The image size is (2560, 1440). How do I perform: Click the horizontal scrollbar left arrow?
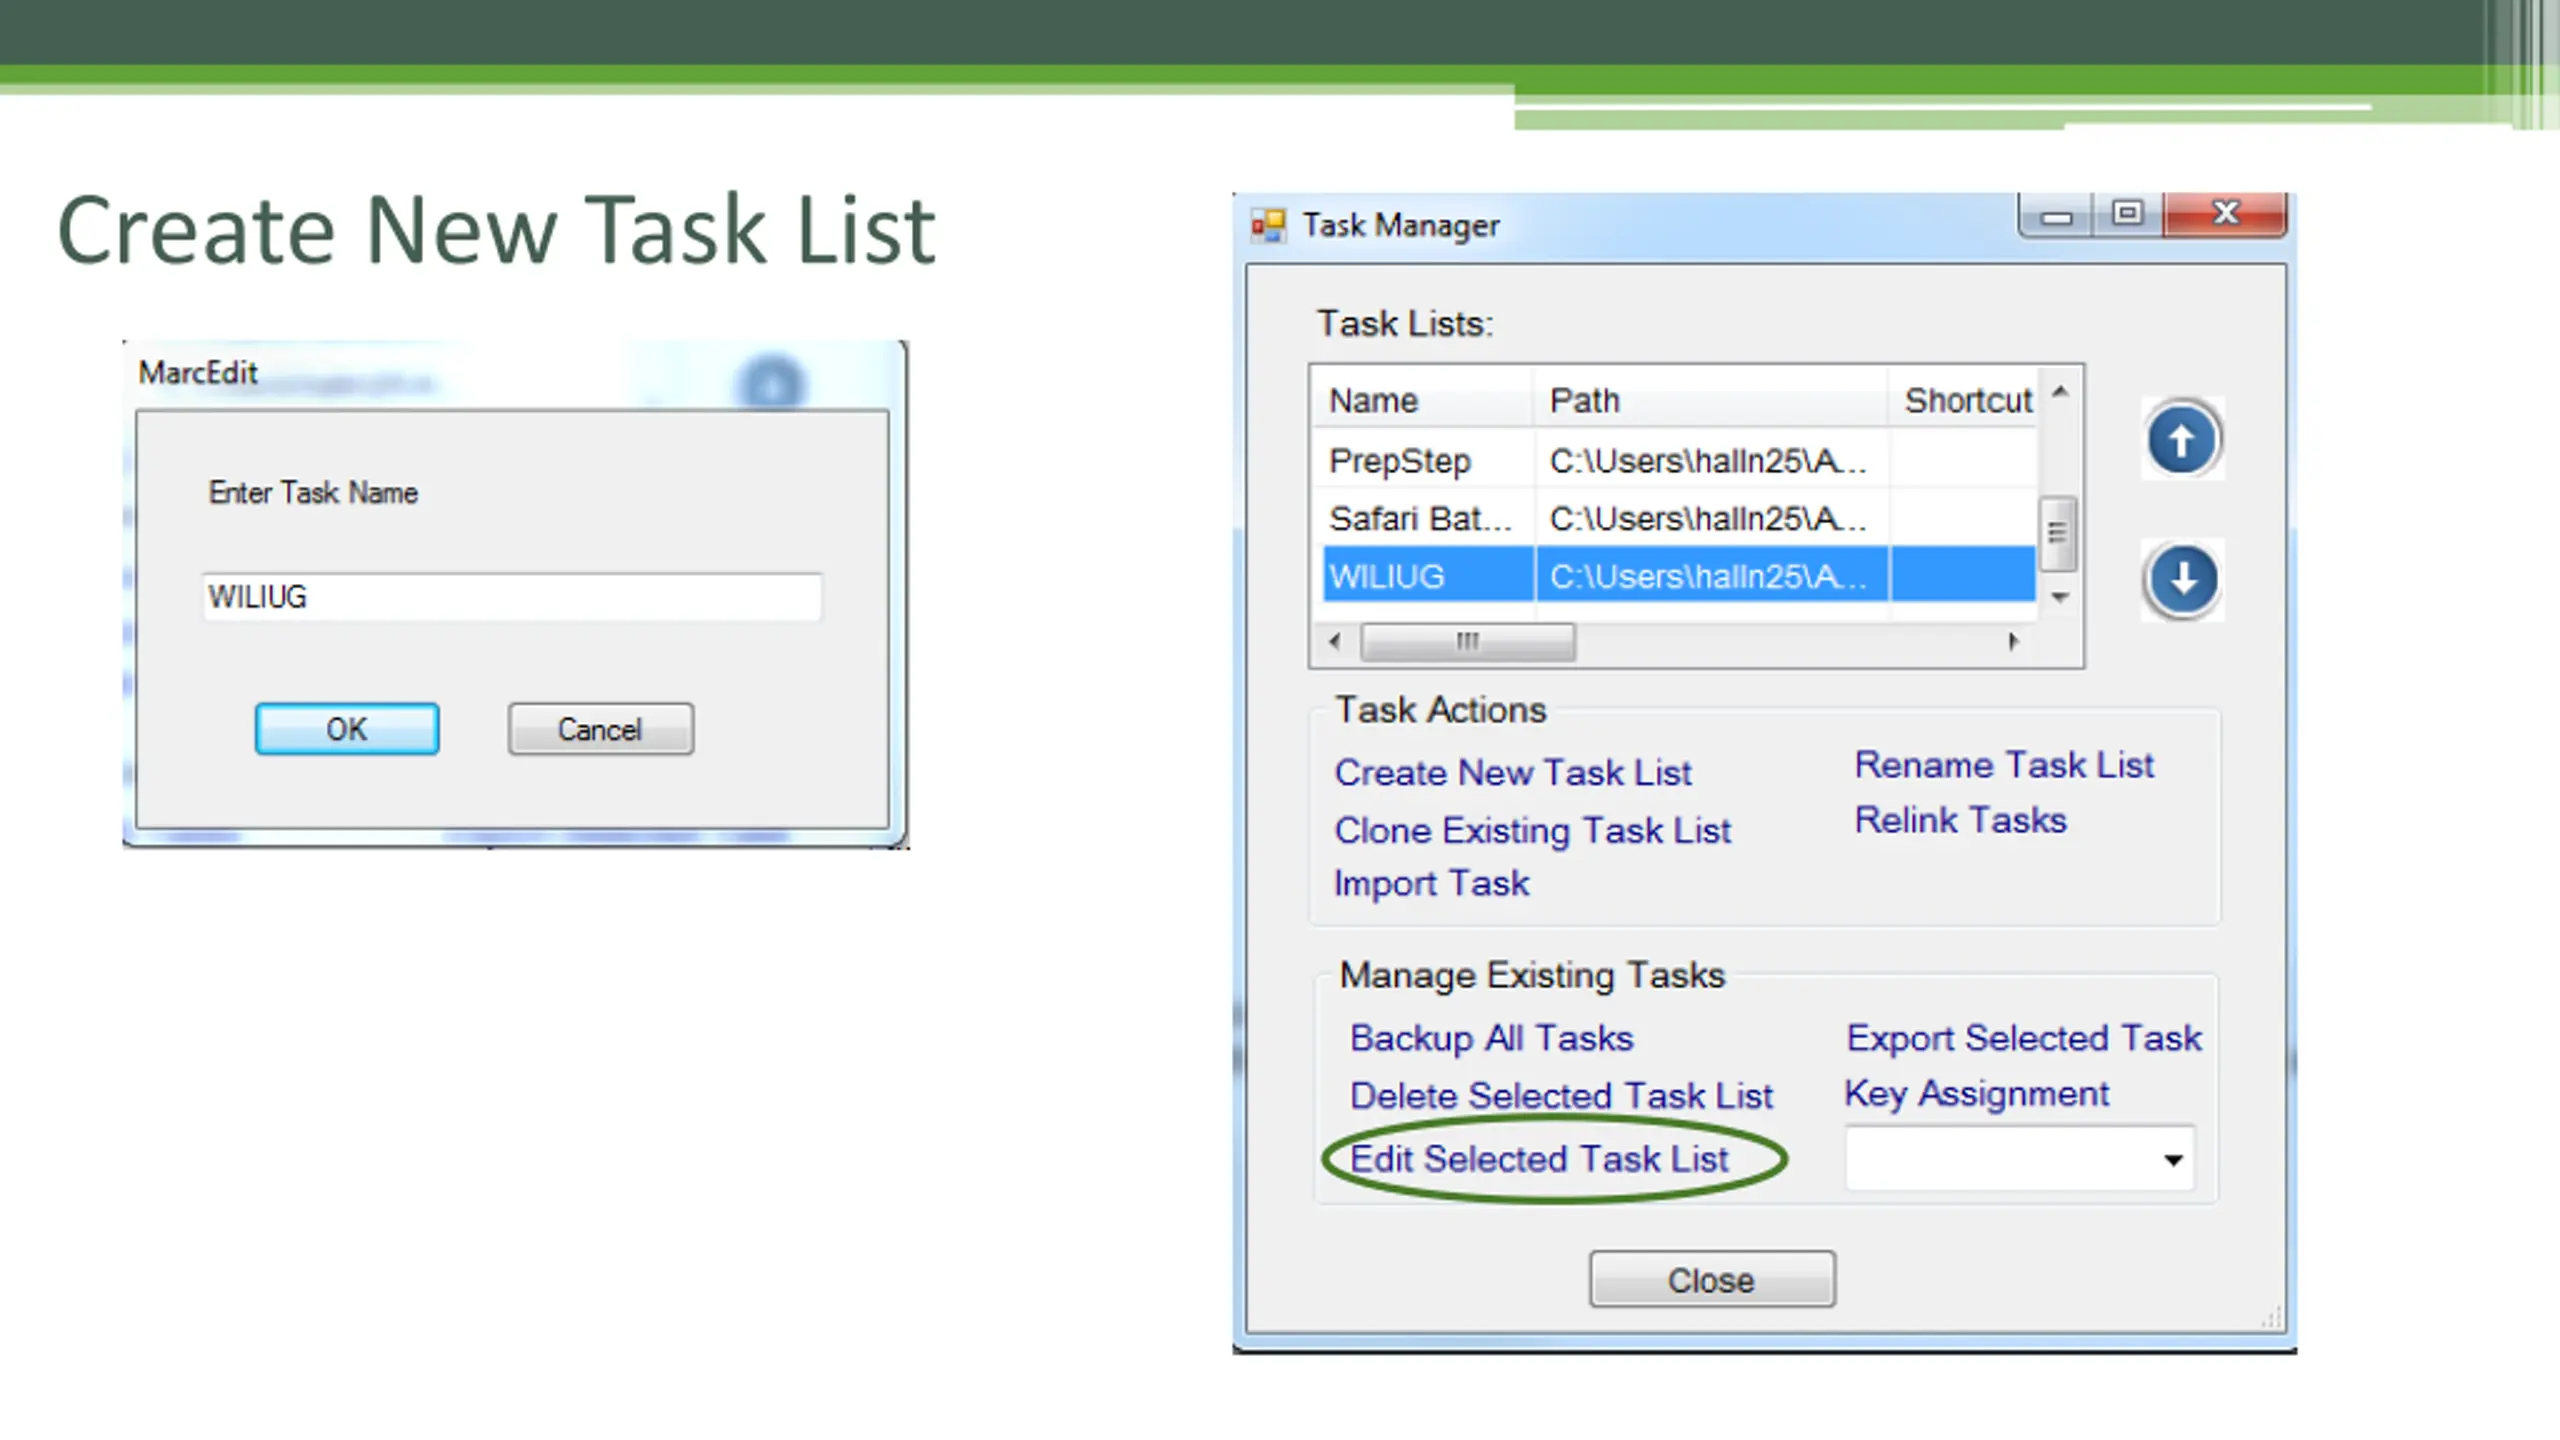[1334, 641]
